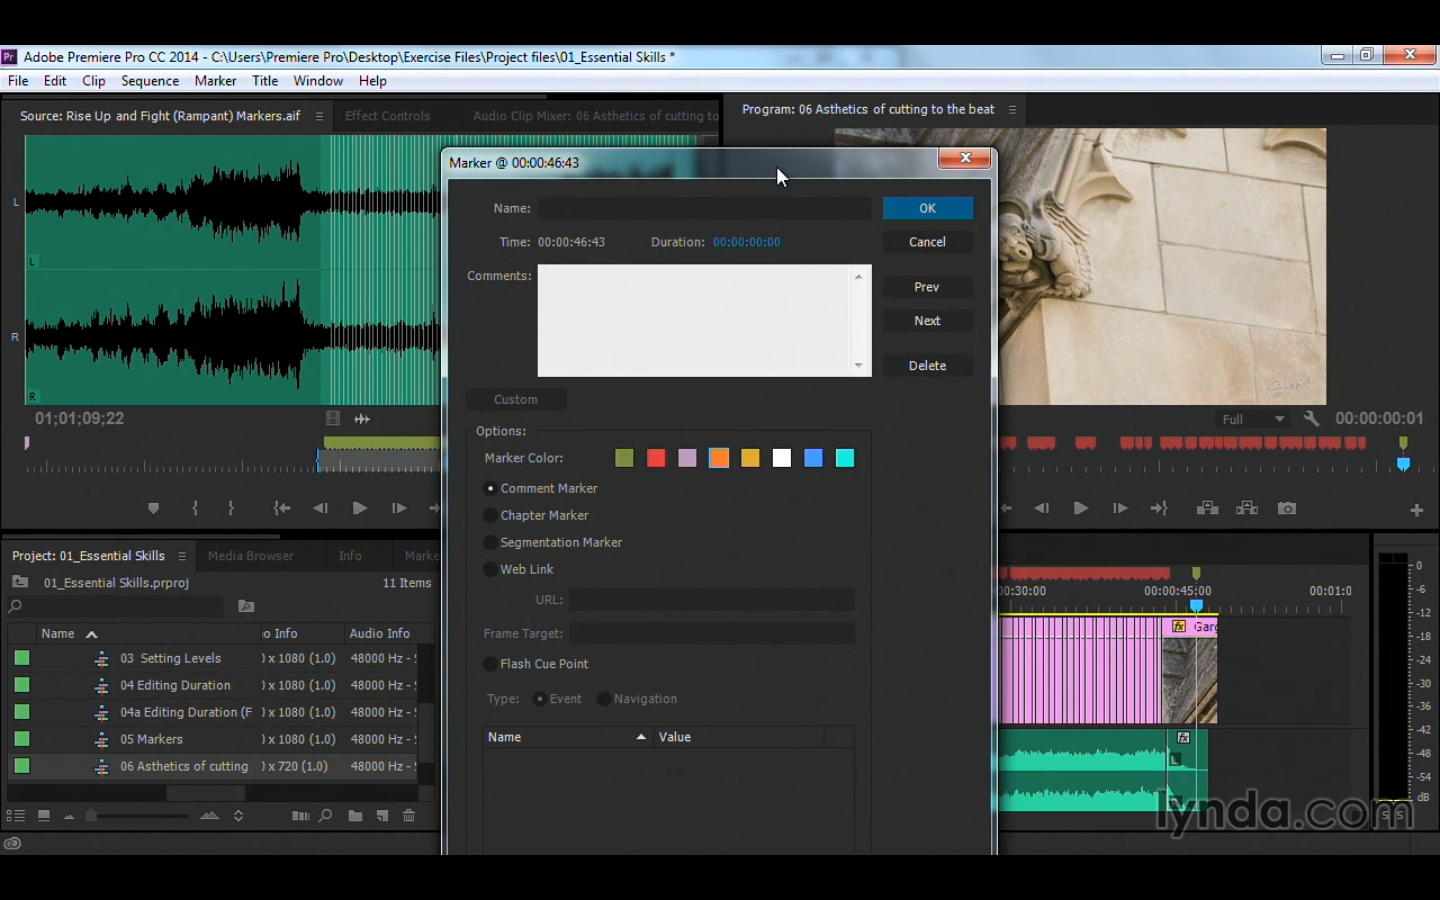Click the Creative Cloud icon in status bar
Viewport: 1440px width, 900px height.
pos(12,843)
